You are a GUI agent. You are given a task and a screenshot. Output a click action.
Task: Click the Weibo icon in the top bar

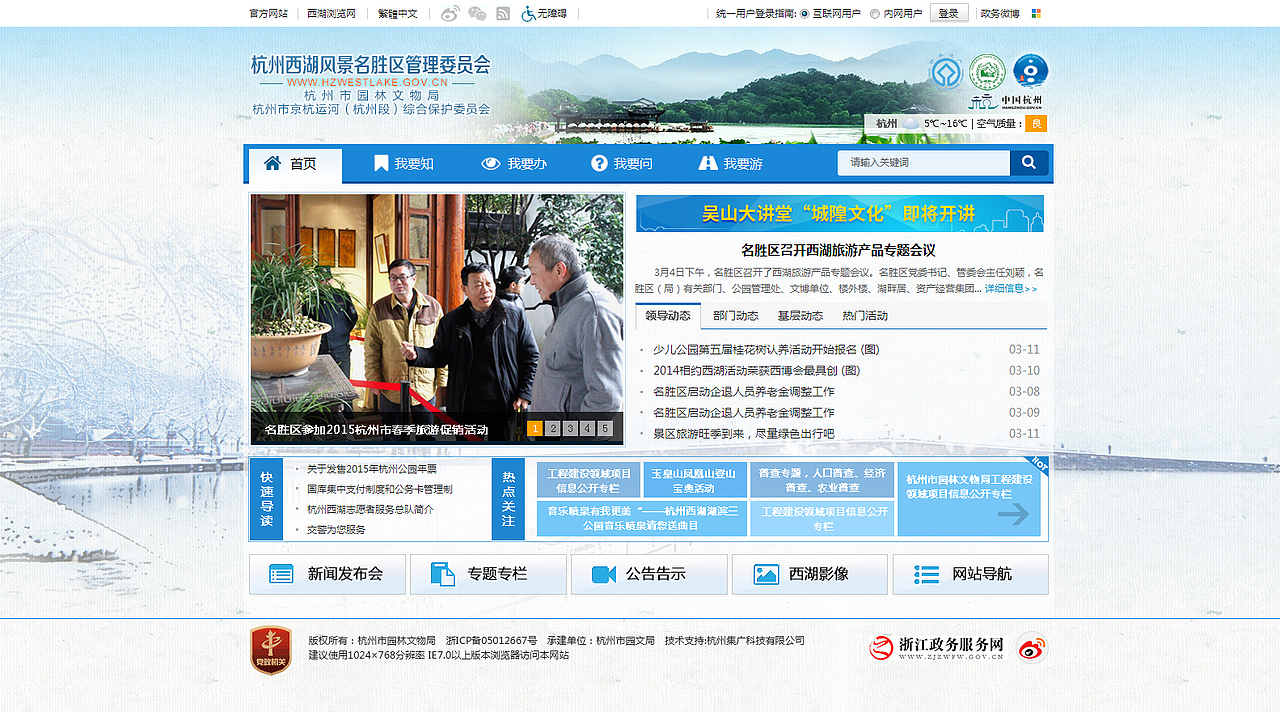450,13
